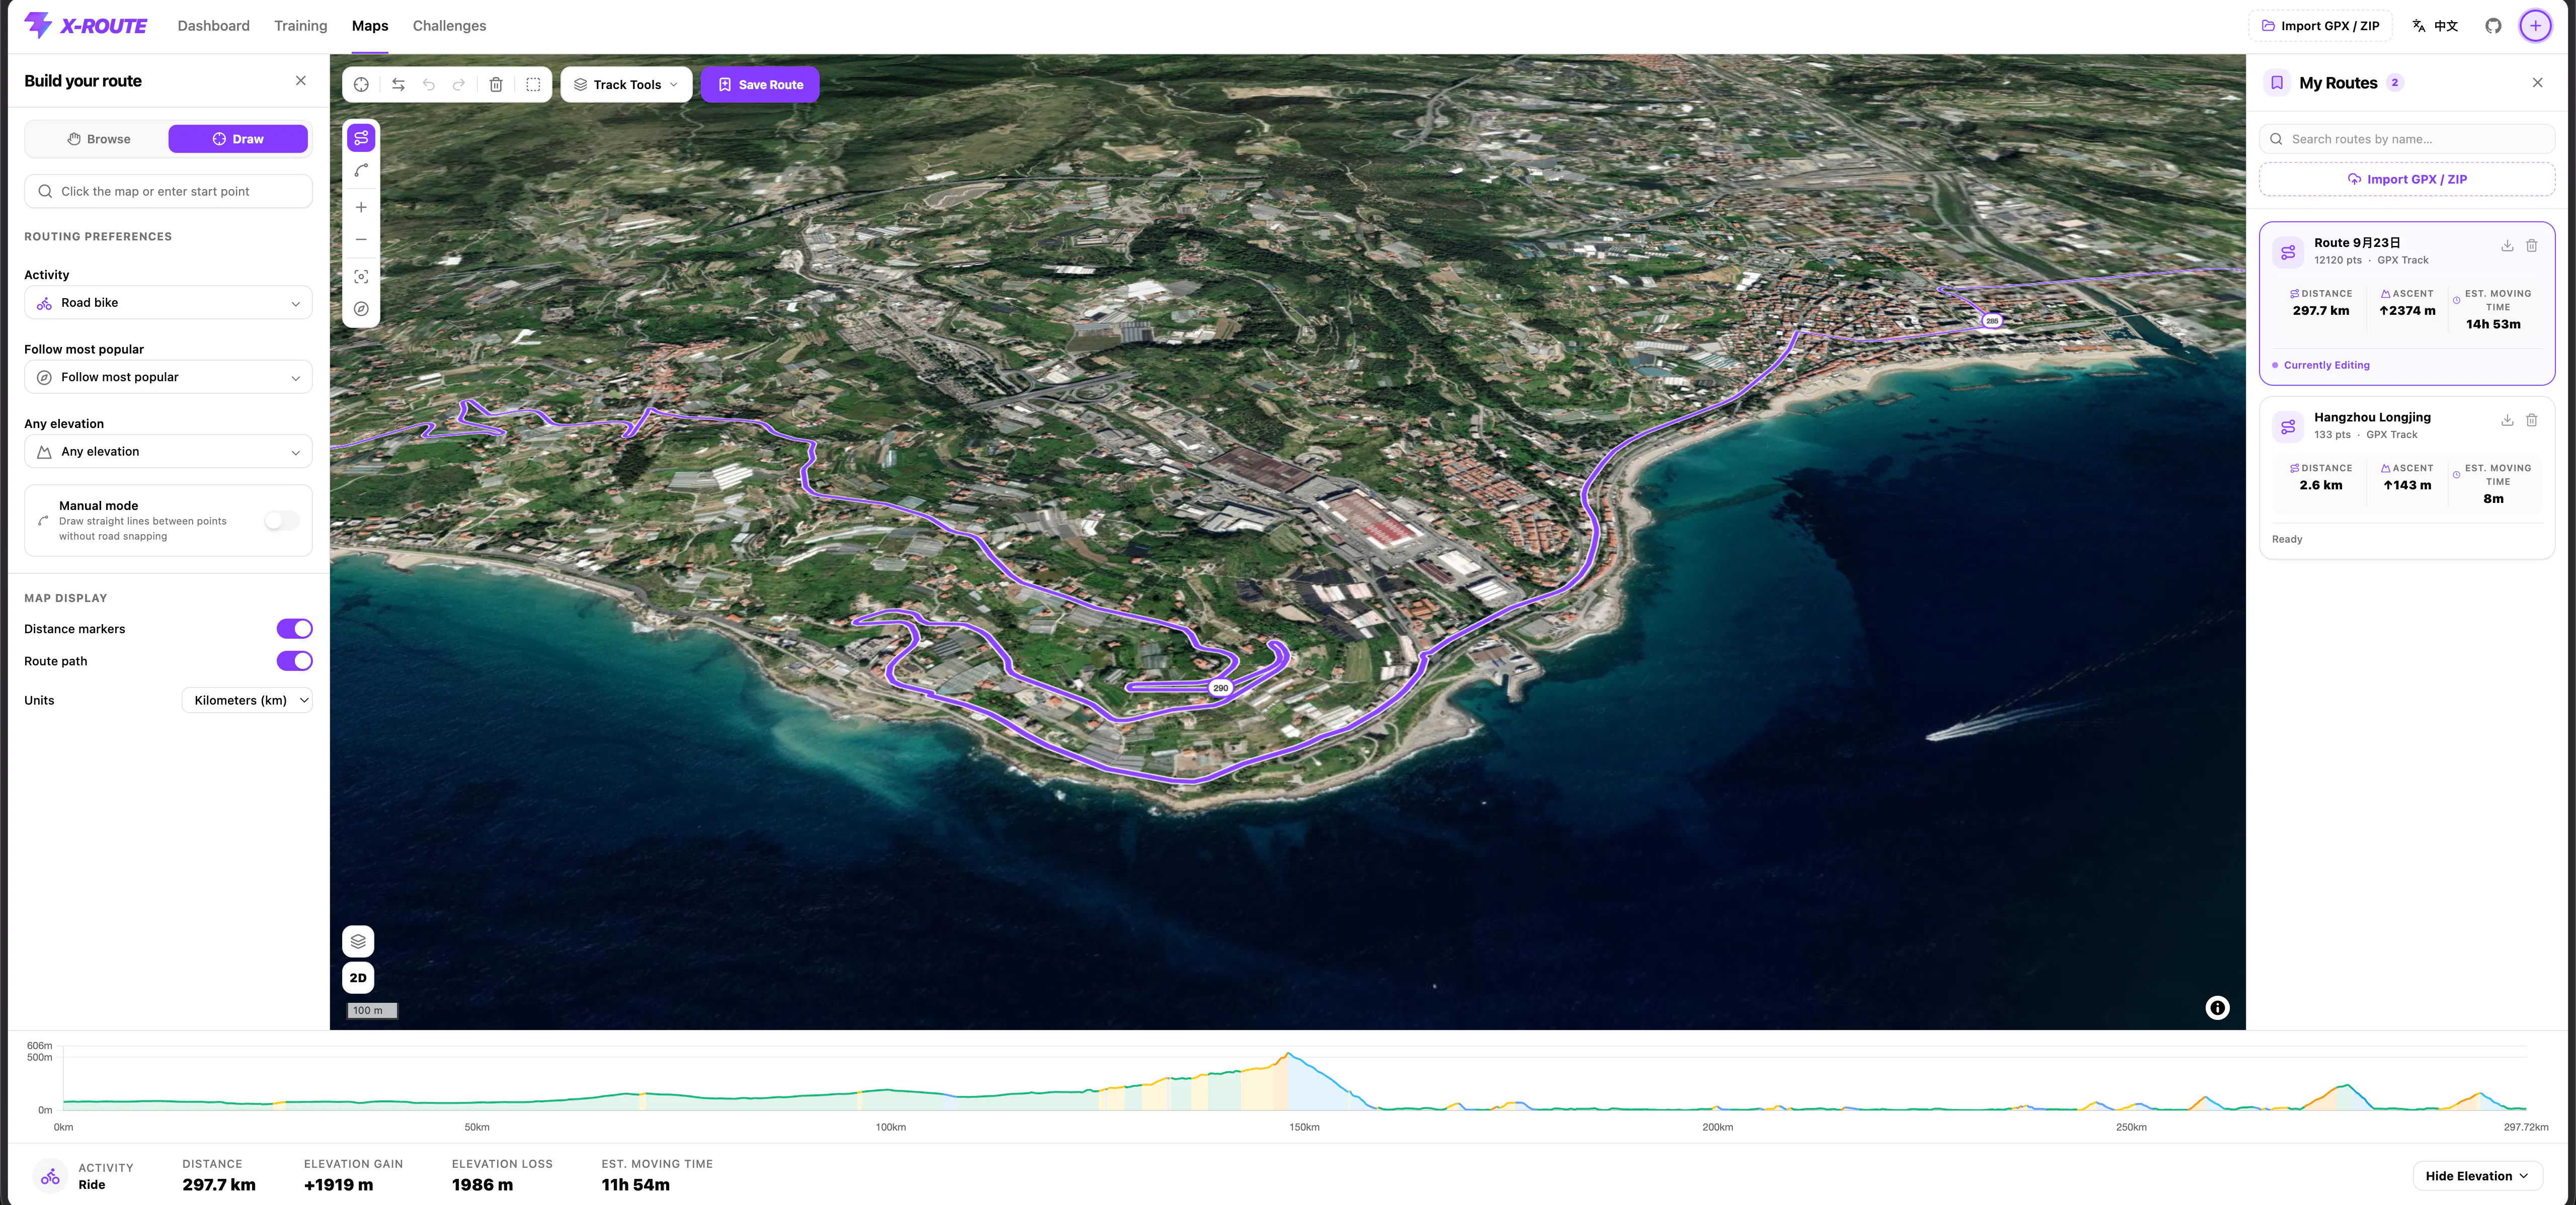Expand the Road bike activity dropdown
2576x1205 pixels.
[x=168, y=303]
